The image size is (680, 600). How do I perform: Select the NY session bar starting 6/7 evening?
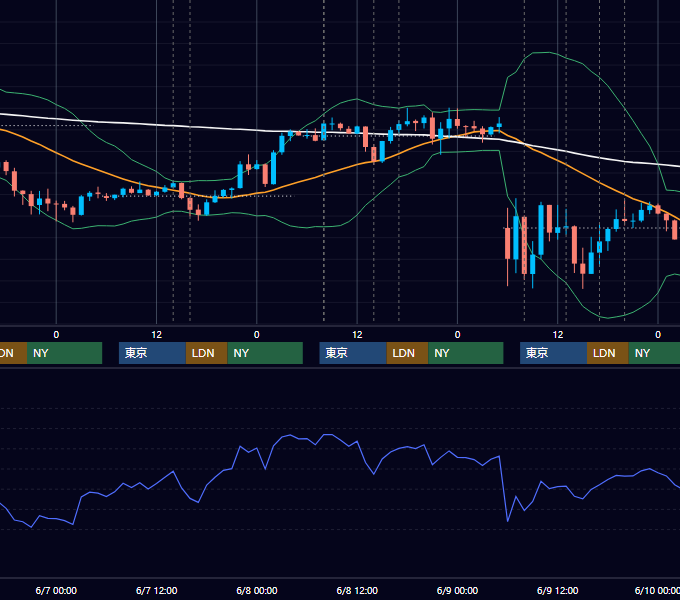pos(265,353)
